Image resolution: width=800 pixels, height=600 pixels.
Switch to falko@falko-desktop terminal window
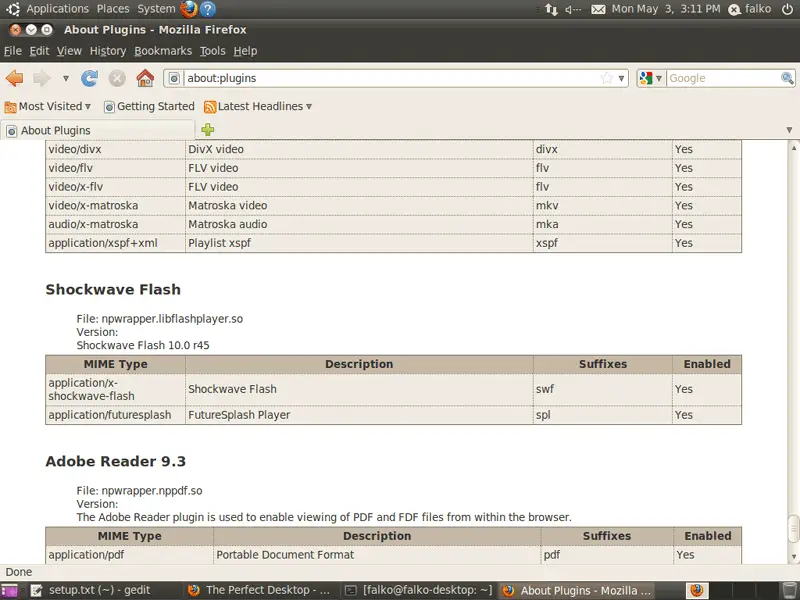[x=418, y=591]
